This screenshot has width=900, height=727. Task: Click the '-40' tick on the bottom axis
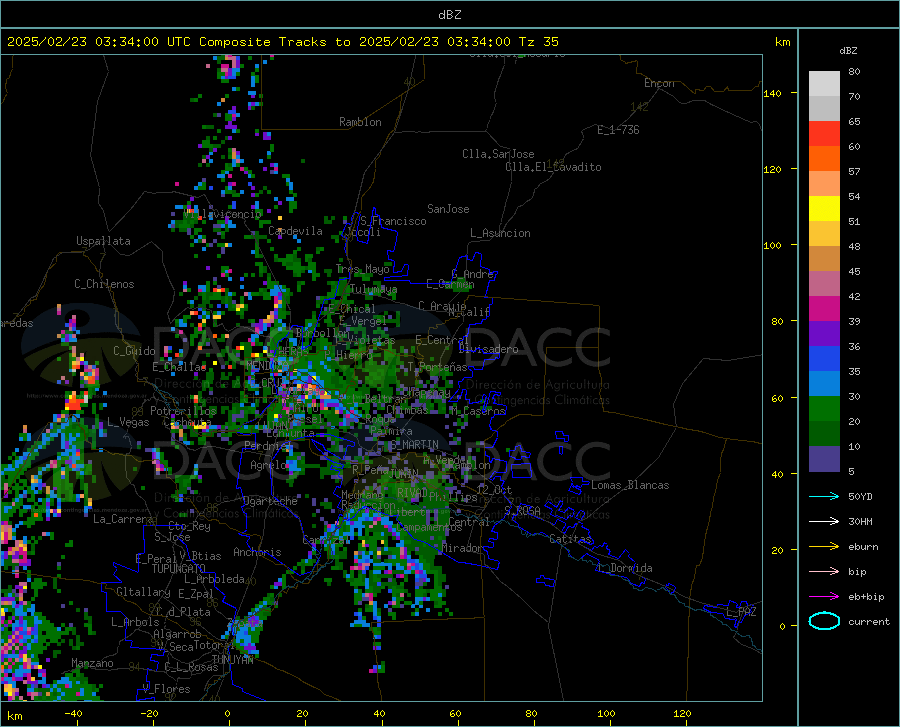coord(72,713)
